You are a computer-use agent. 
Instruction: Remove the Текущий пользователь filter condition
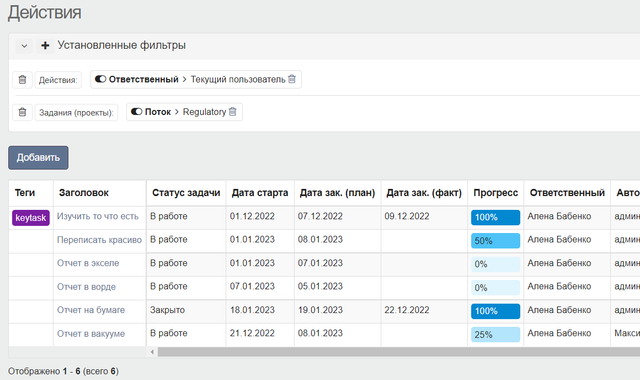[292, 79]
